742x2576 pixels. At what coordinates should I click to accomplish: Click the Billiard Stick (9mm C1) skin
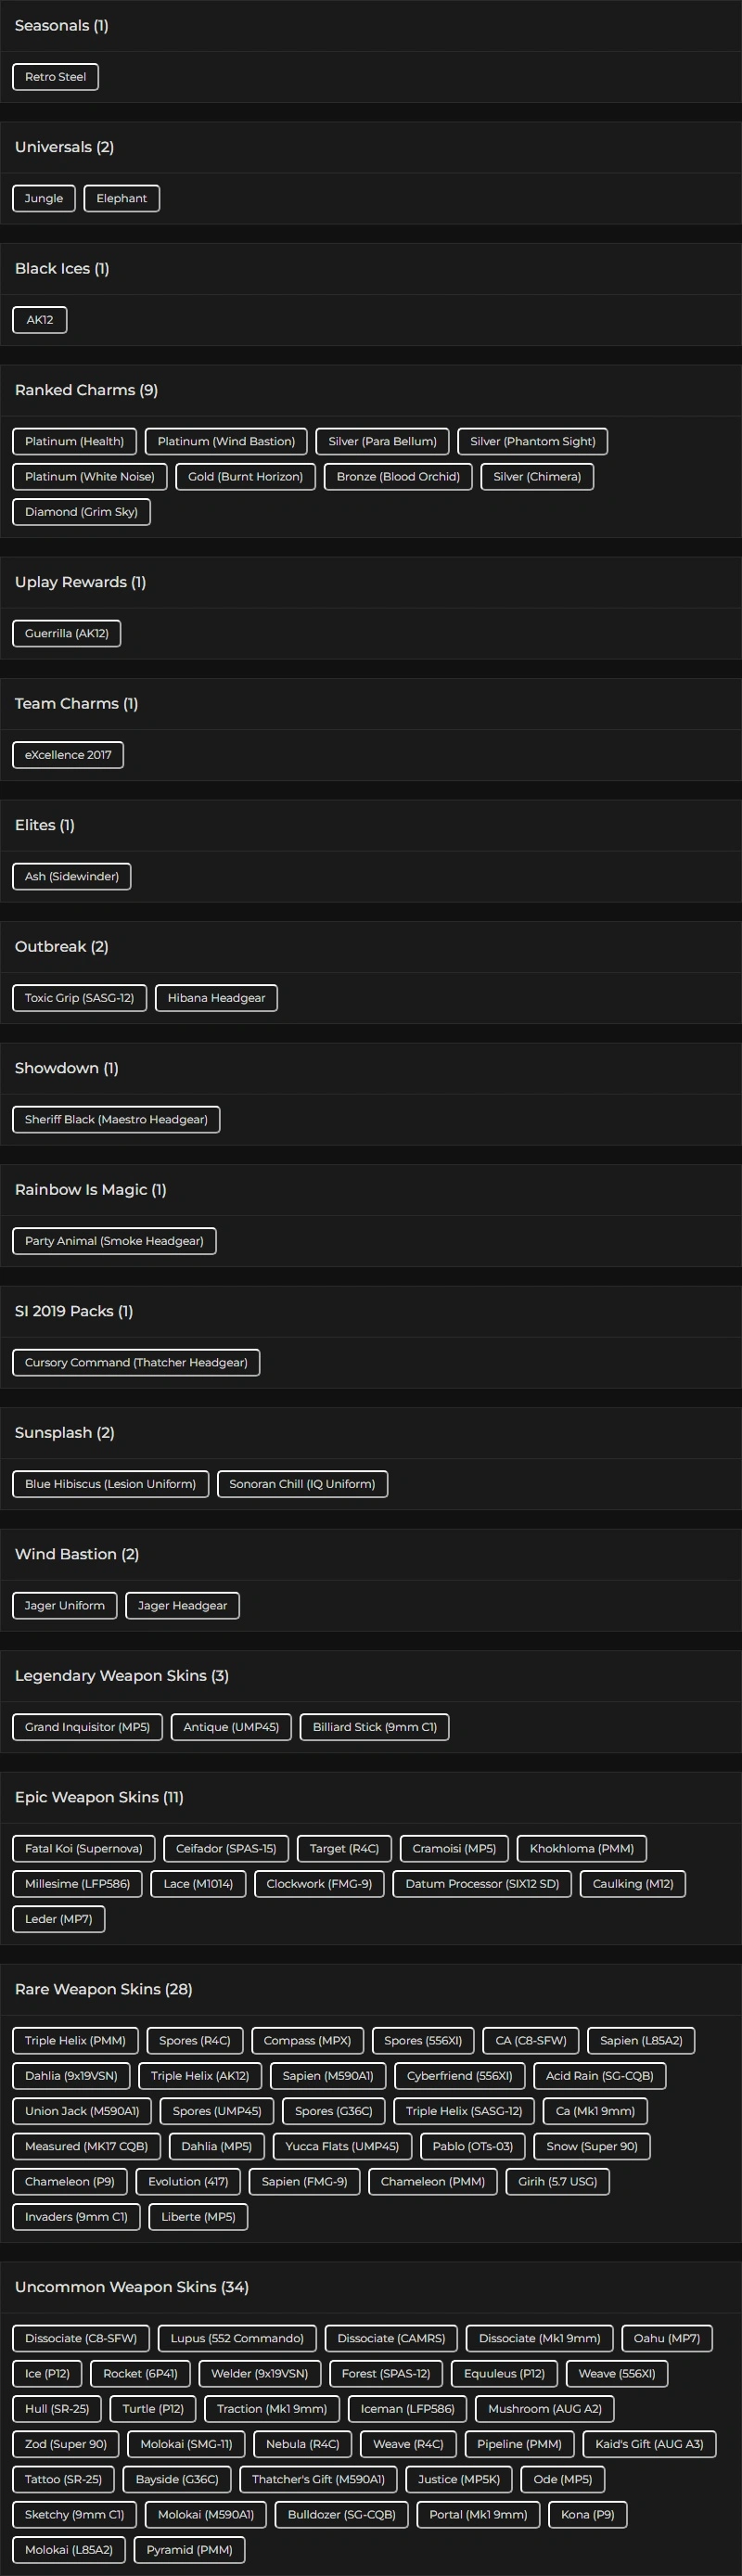tap(374, 1727)
